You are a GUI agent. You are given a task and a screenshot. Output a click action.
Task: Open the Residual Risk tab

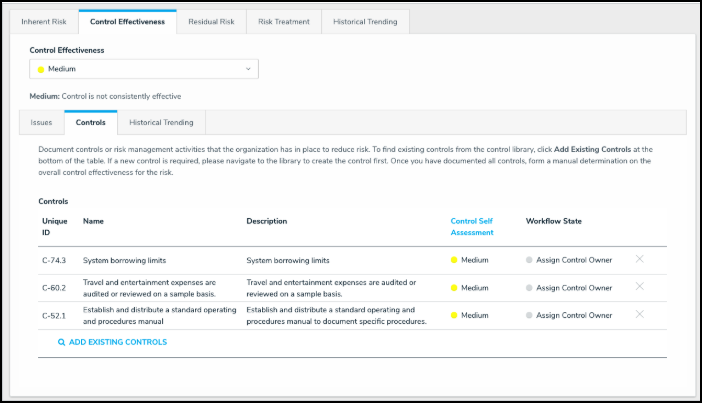tap(211, 21)
